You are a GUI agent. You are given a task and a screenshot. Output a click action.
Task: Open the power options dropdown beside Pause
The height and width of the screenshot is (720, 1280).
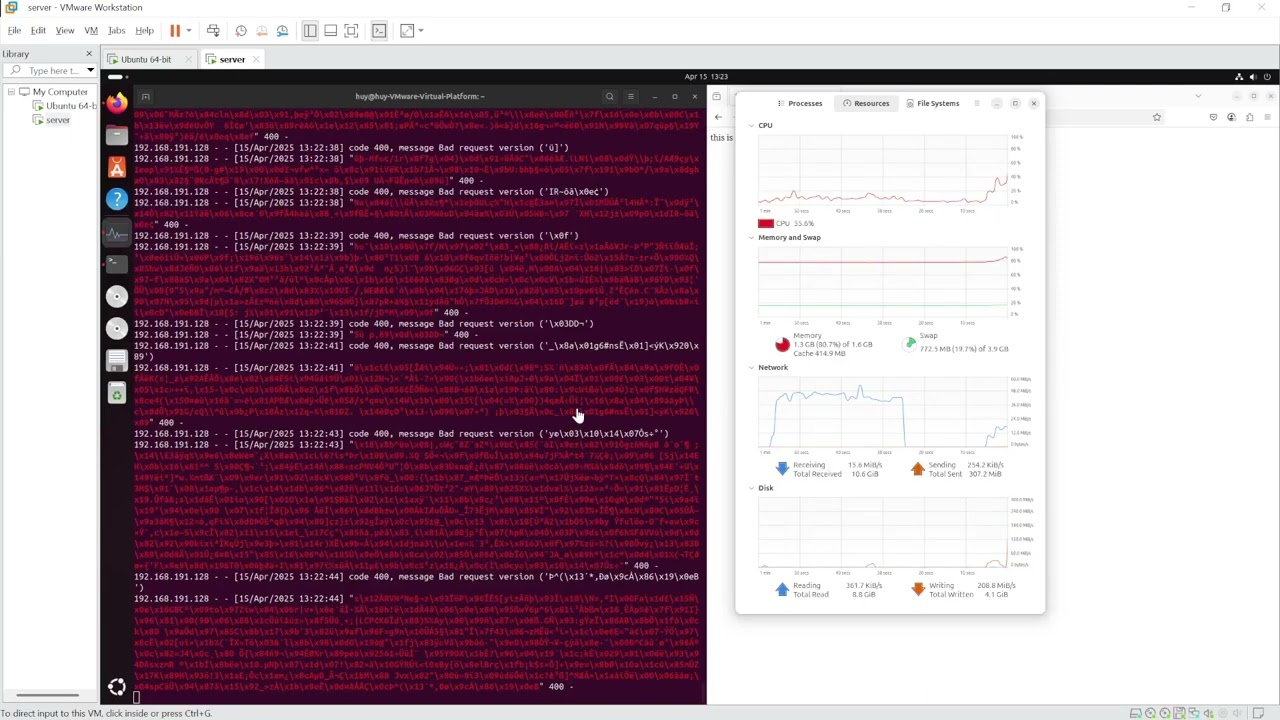tap(188, 31)
